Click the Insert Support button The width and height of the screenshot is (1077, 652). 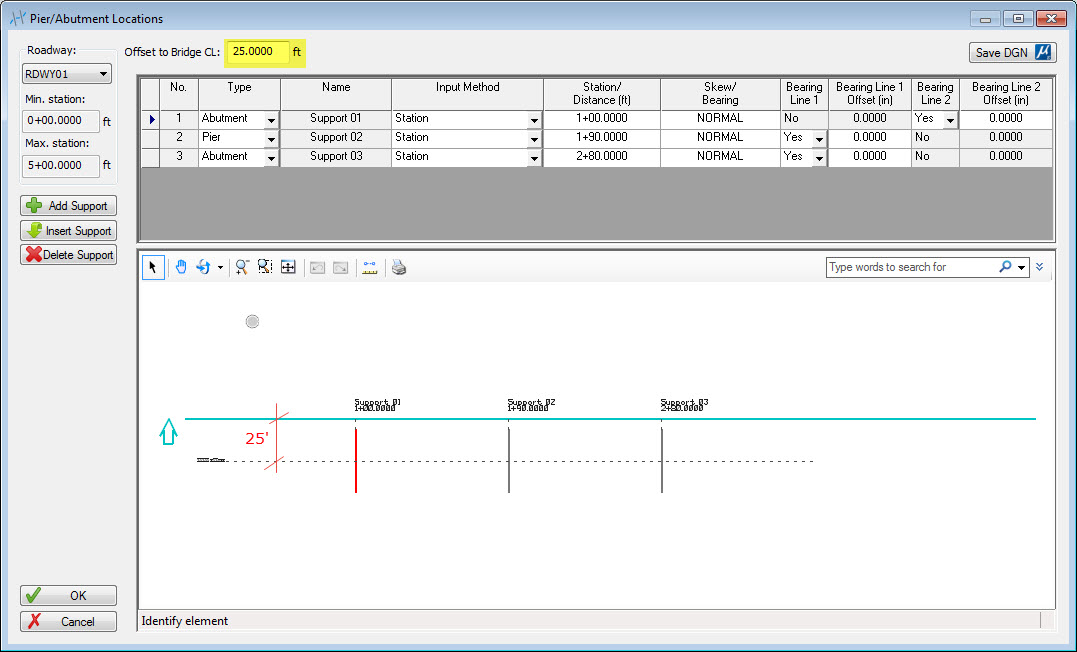[68, 230]
